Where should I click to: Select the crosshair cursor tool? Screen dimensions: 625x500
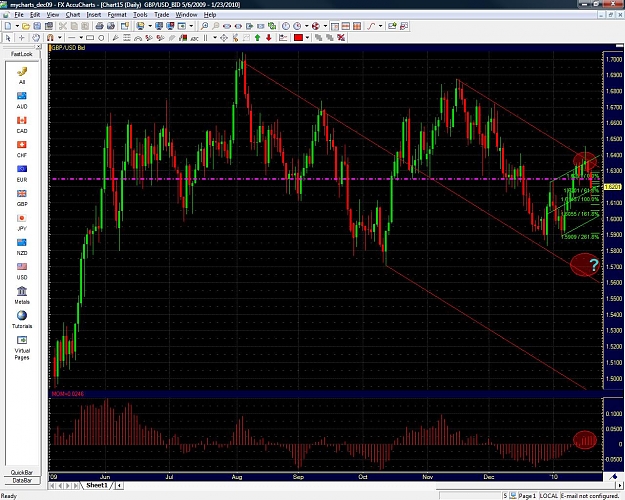[22, 38]
